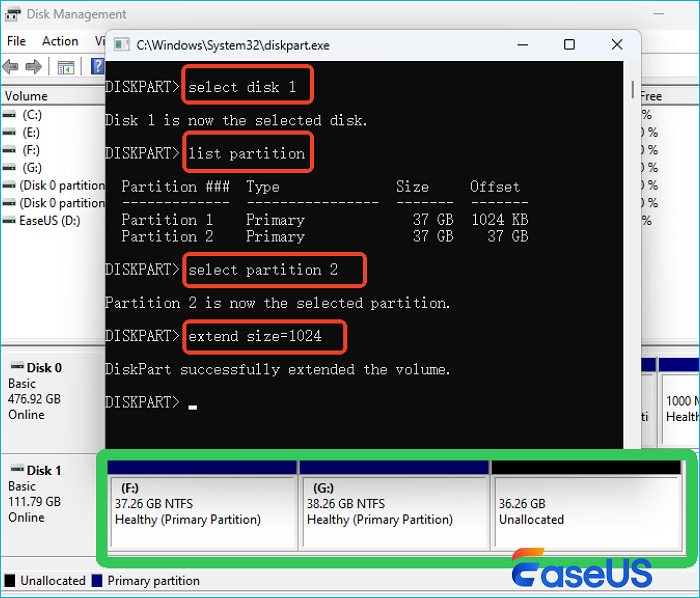Click 'Partition 2' row in diskpart output
This screenshot has width=700, height=598.
(x=325, y=236)
